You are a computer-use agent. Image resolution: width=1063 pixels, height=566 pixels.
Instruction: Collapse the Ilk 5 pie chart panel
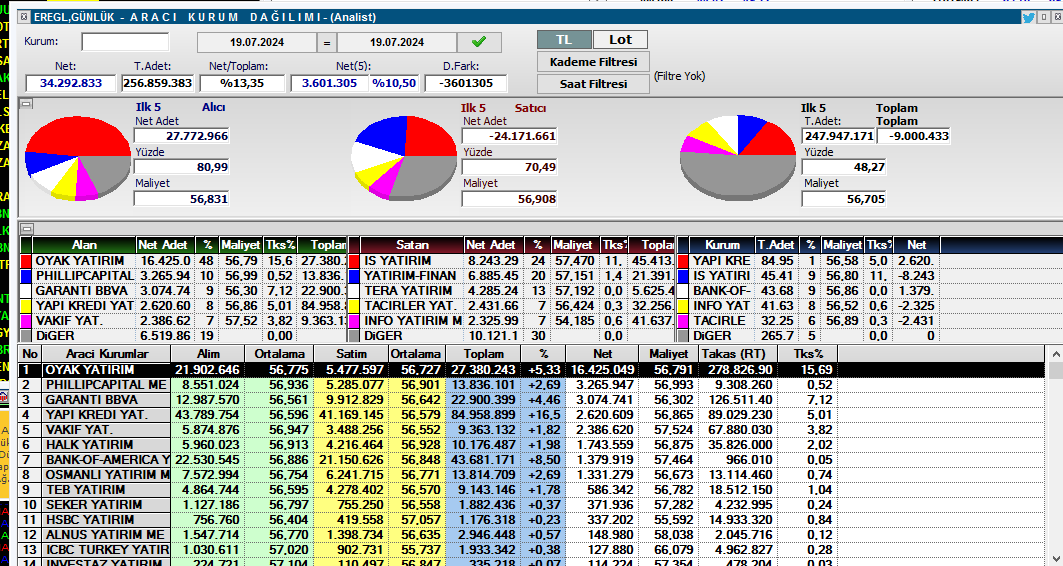pyautogui.click(x=26, y=104)
